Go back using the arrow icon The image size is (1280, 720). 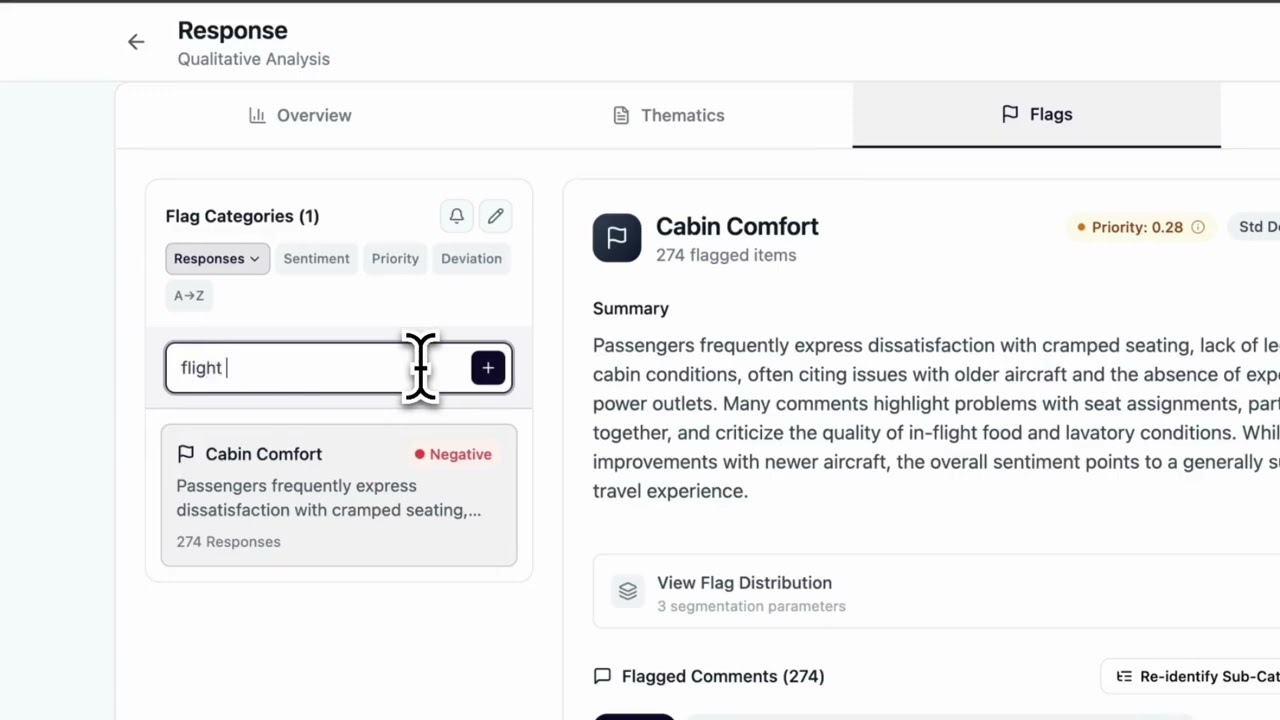[x=136, y=42]
